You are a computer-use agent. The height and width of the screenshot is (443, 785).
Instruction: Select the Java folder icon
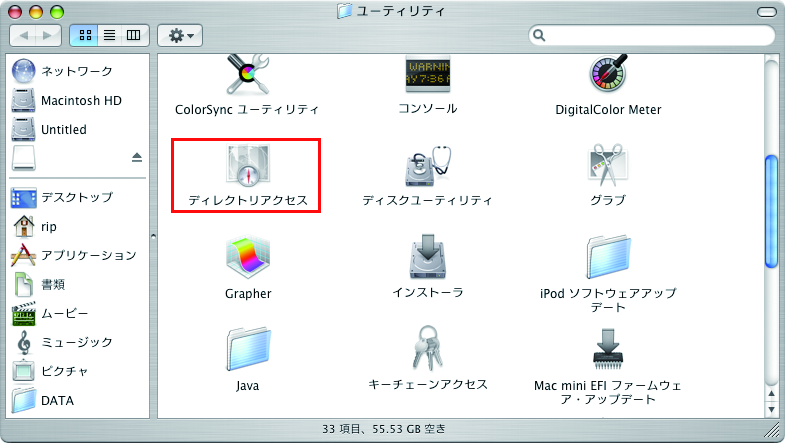[x=248, y=349]
